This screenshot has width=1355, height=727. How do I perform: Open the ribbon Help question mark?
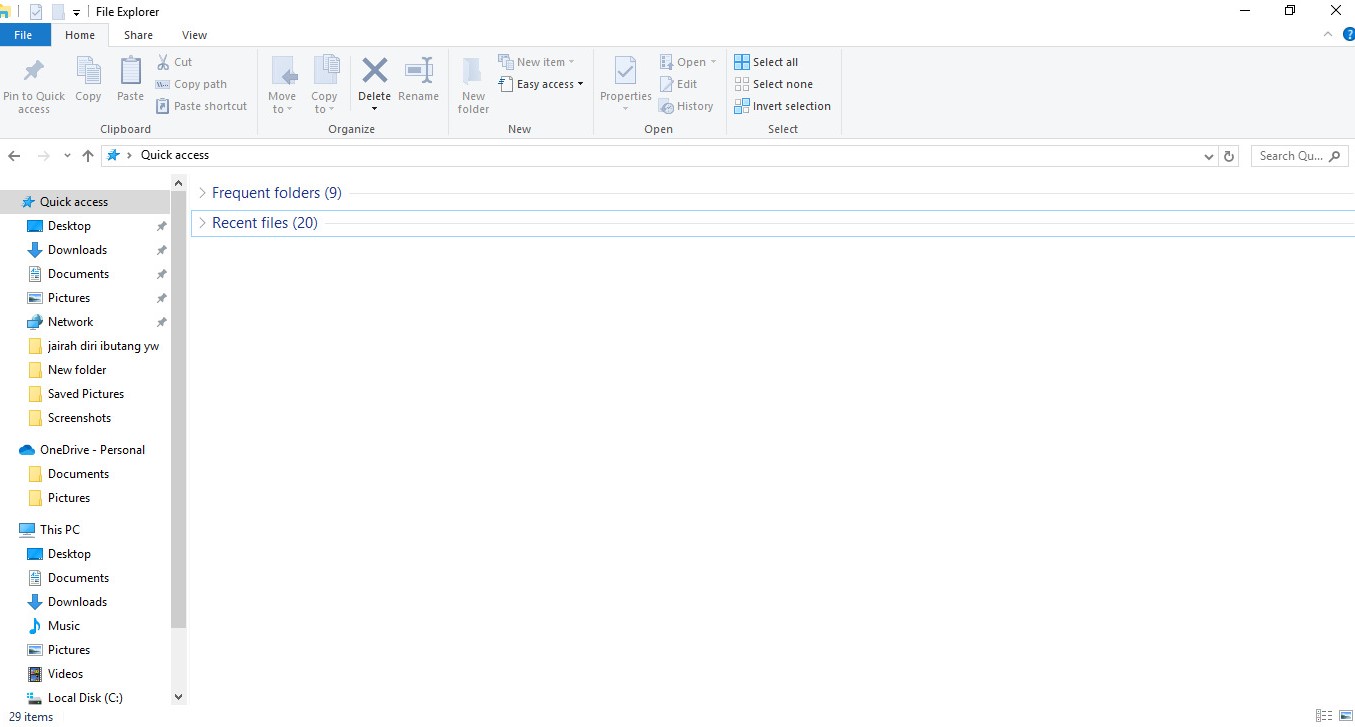pyautogui.click(x=1348, y=34)
